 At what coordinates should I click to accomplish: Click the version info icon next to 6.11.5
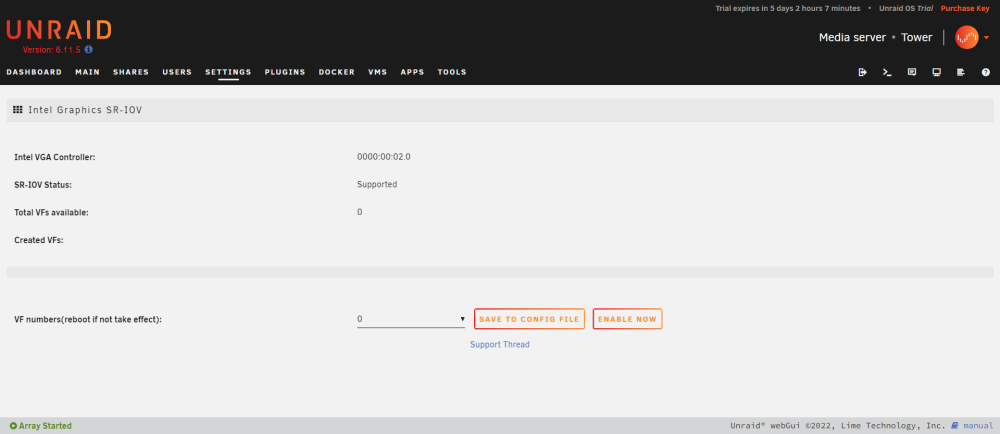tap(89, 49)
